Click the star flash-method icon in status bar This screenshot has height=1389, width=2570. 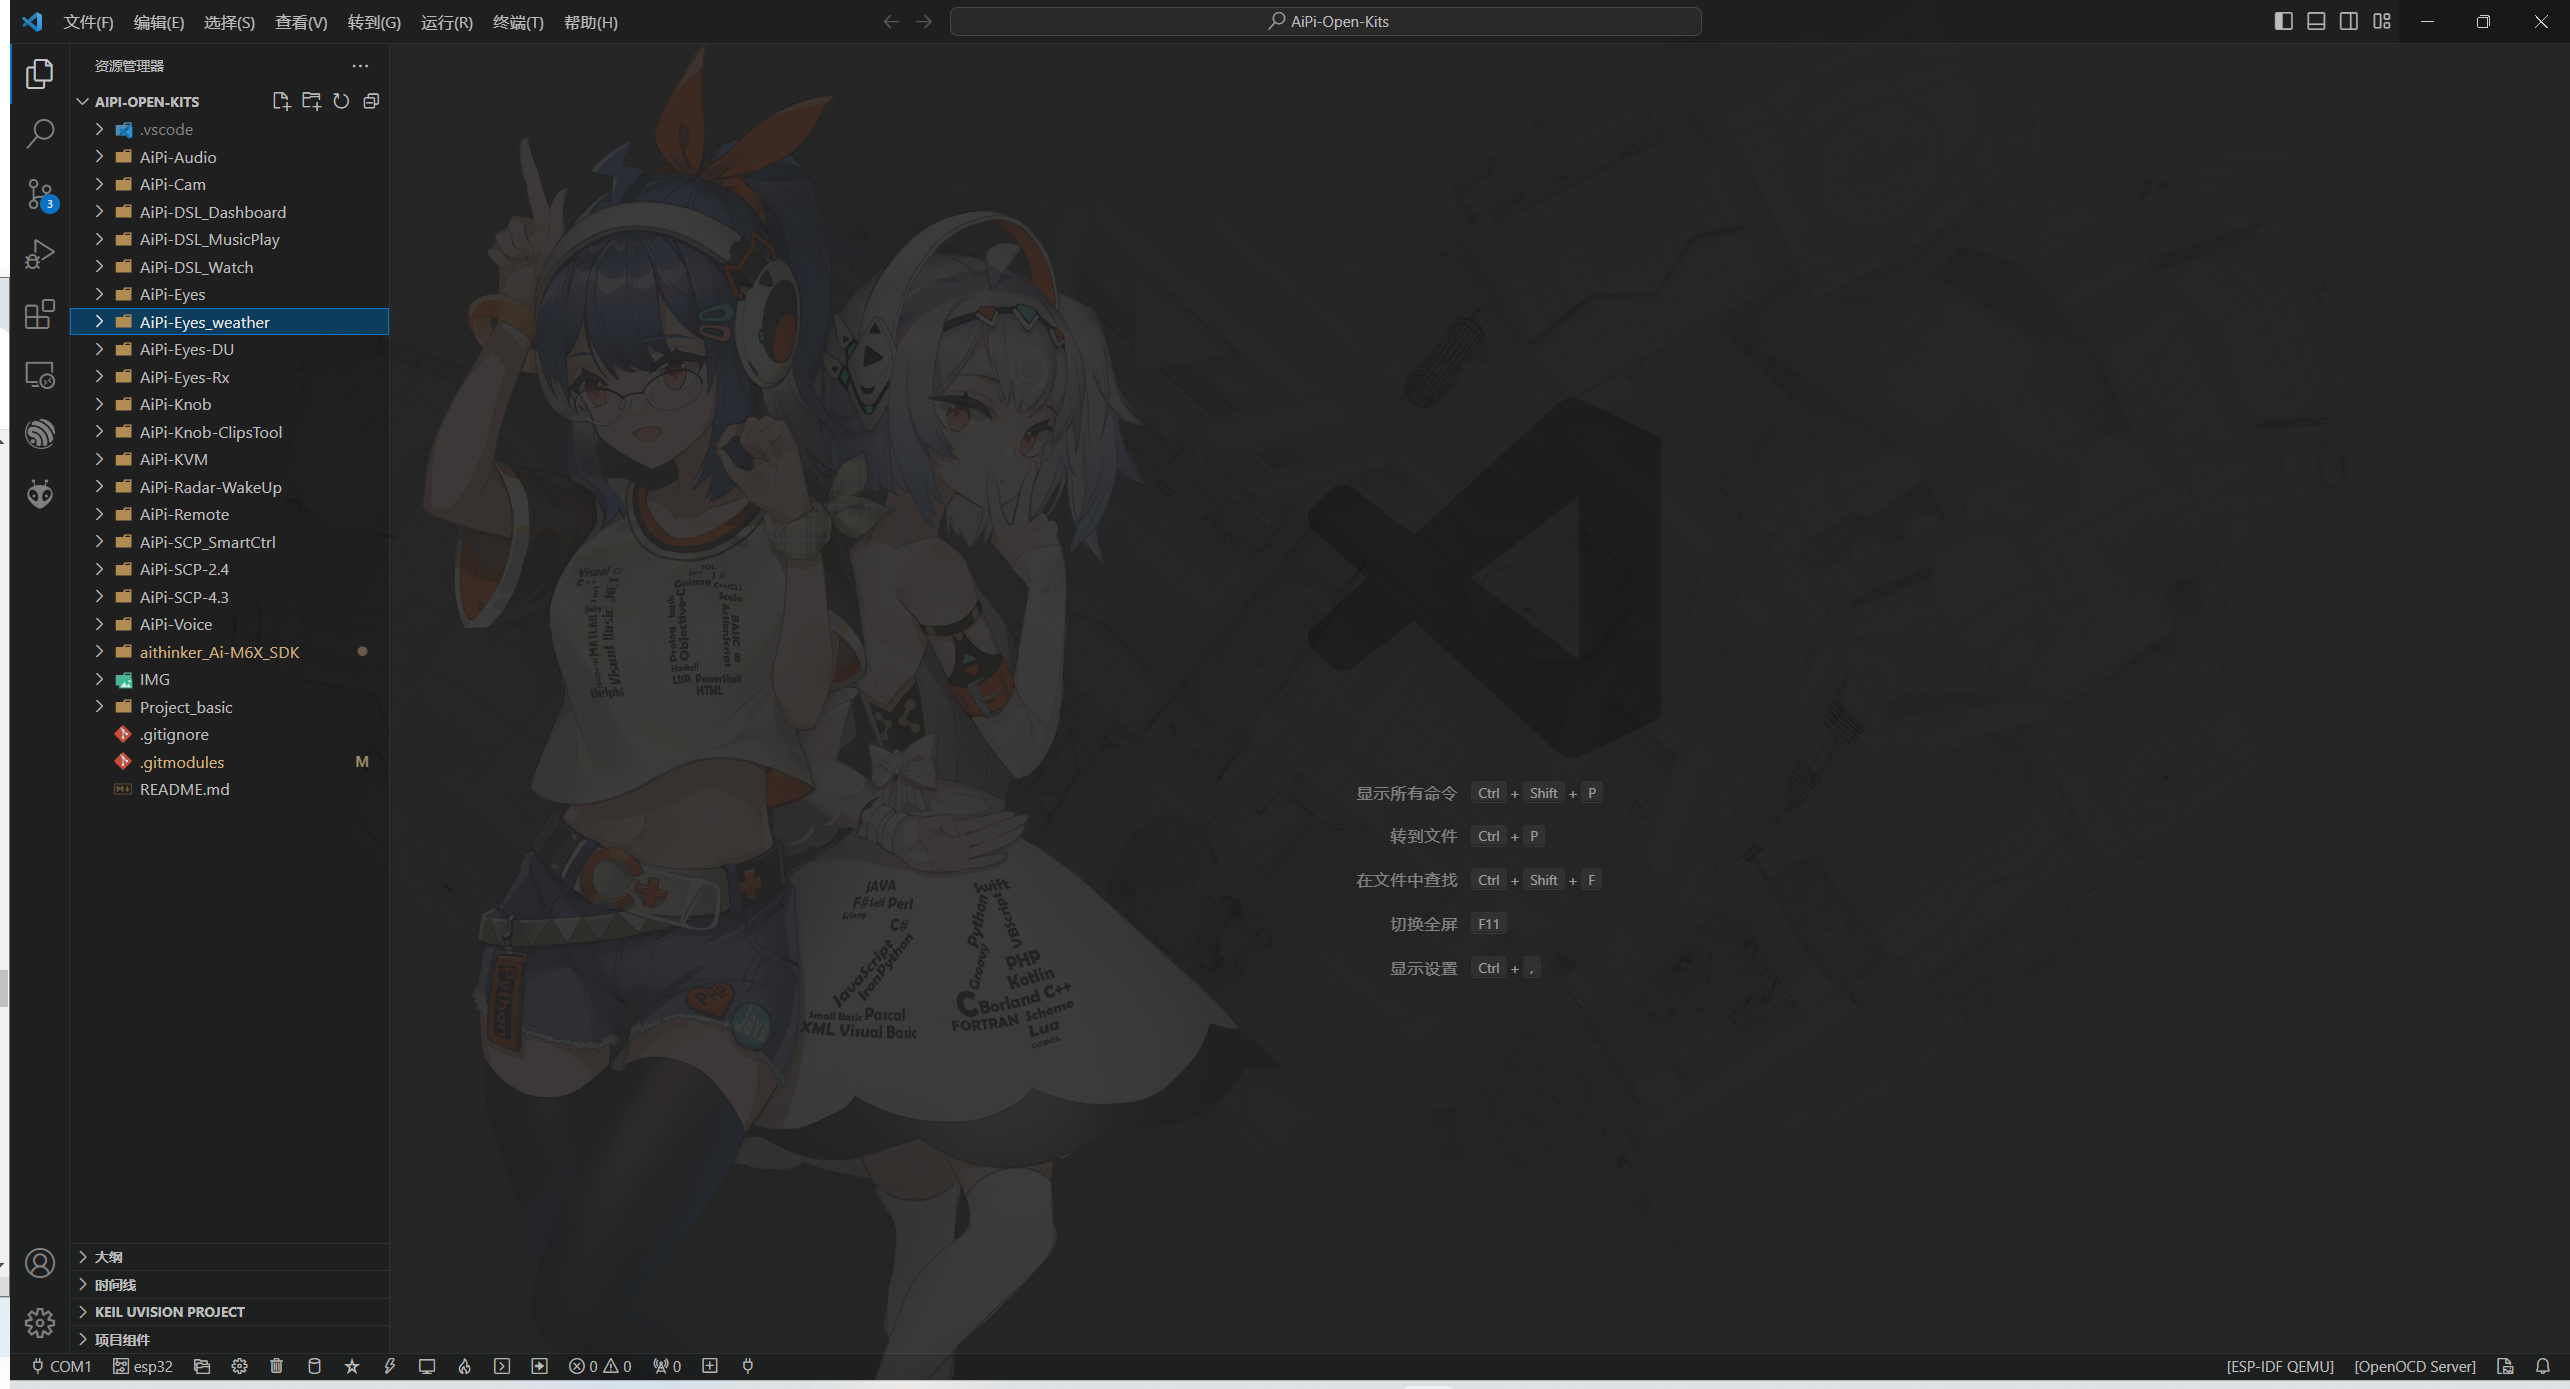coord(352,1366)
